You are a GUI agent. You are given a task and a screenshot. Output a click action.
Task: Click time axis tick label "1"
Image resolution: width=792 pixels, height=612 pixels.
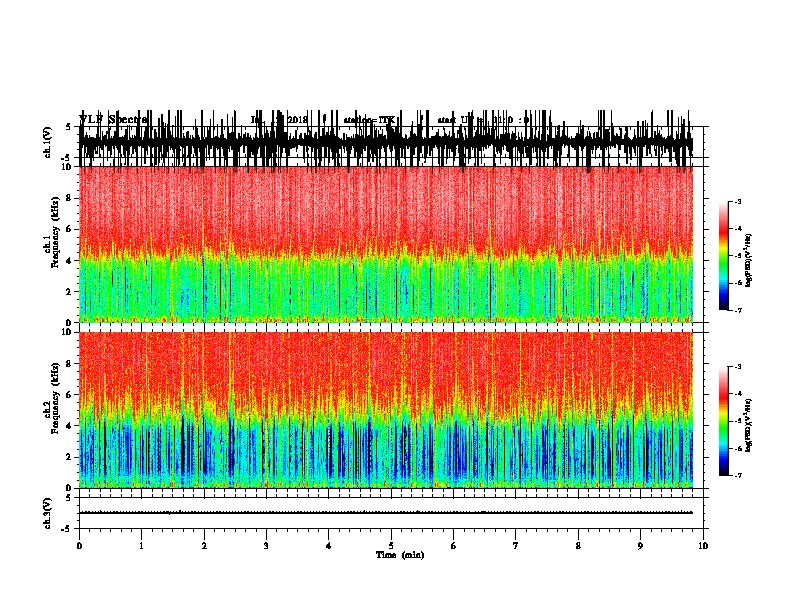click(142, 546)
